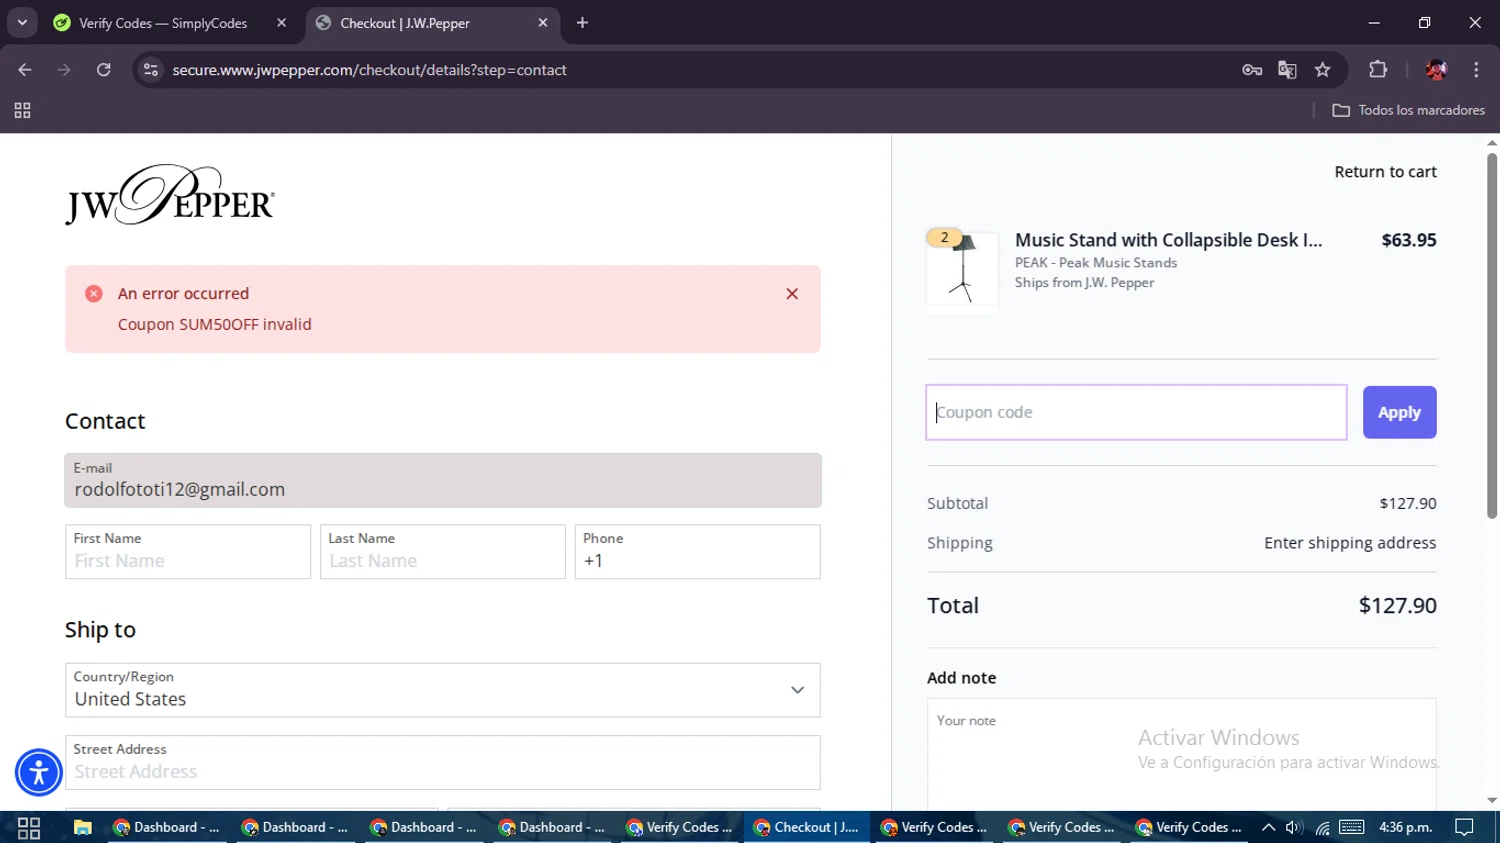Click the $63.95 product price
The width and height of the screenshot is (1500, 843).
(1409, 240)
